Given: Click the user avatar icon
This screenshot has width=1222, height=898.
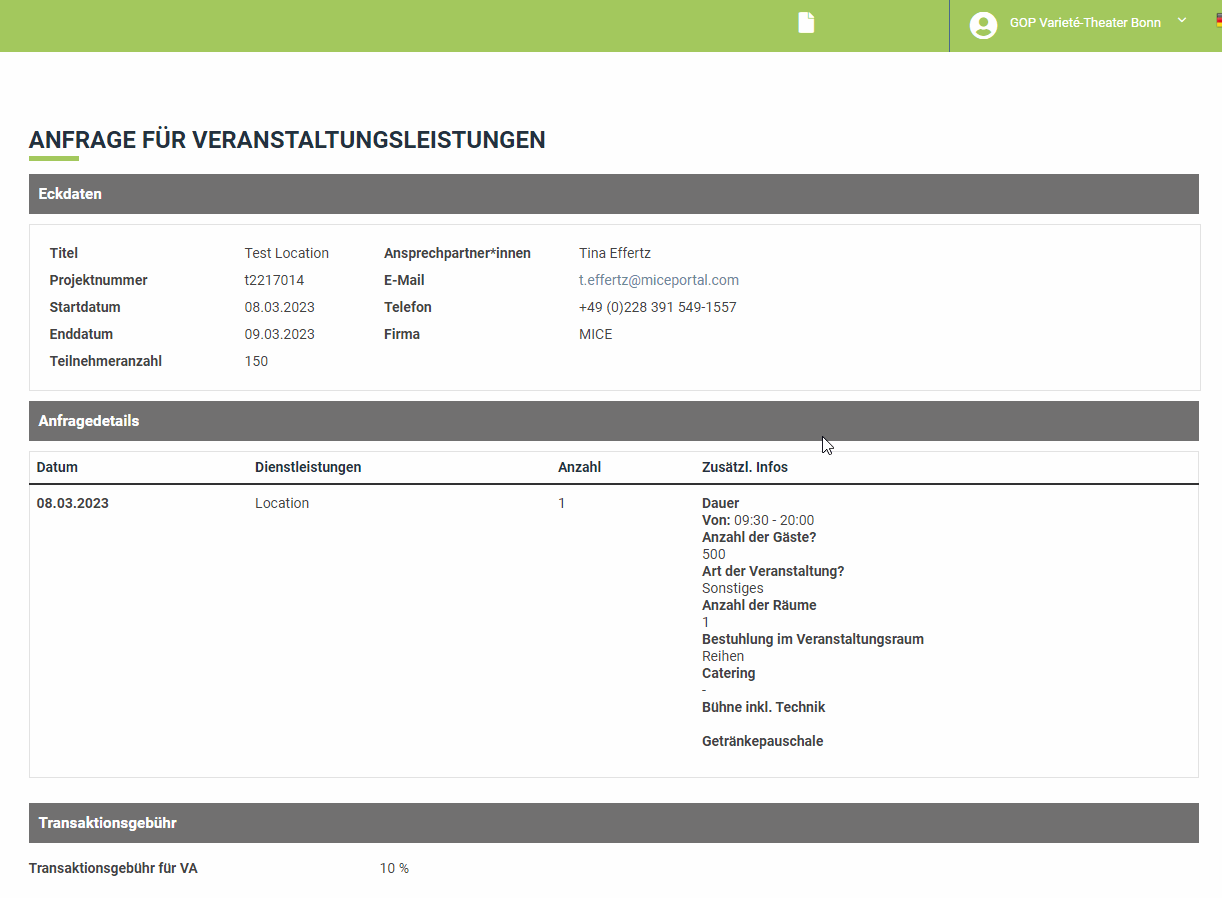Looking at the screenshot, I should pos(983,25).
